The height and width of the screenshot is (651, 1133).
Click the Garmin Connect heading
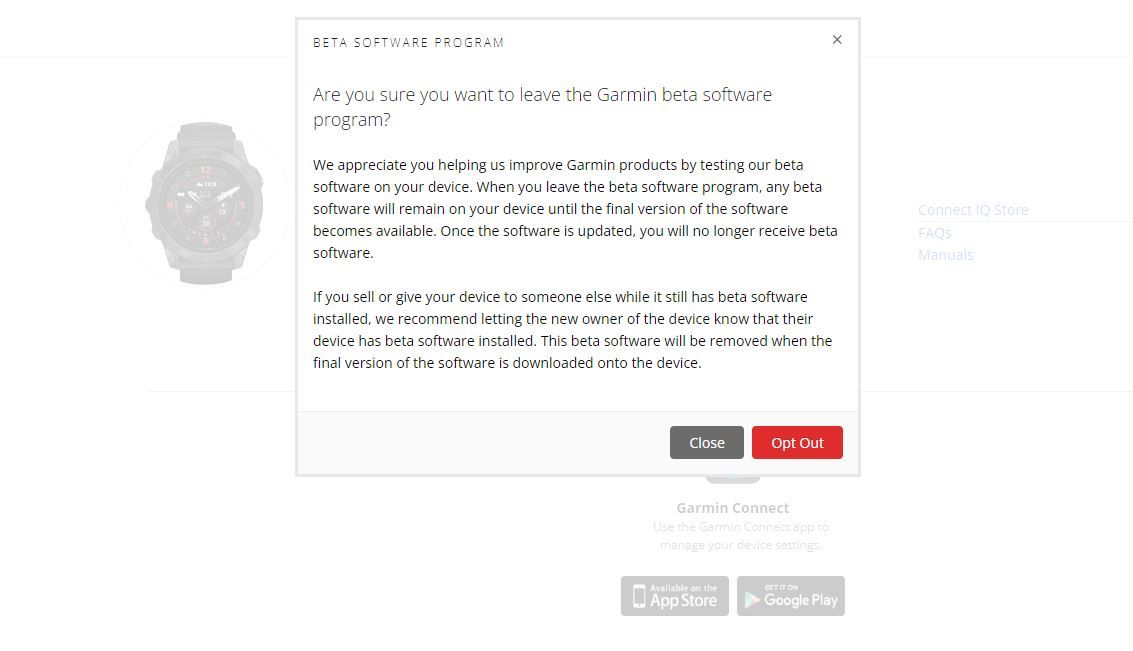click(x=732, y=508)
